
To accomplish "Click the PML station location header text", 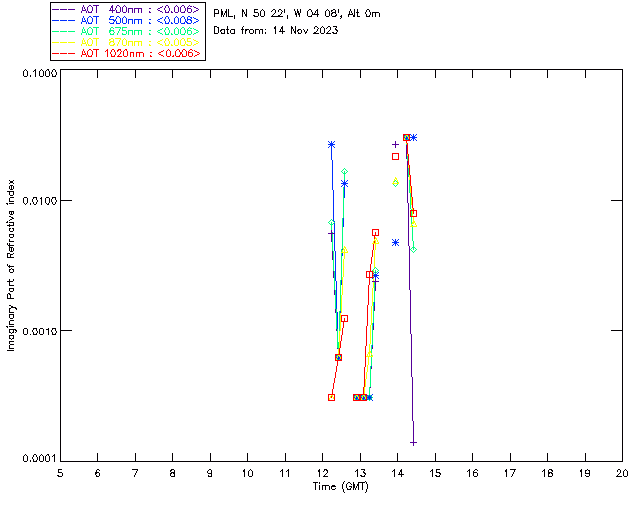I will 297,13.
